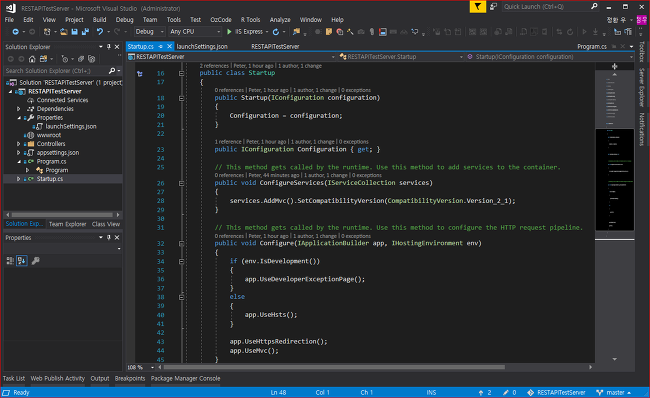Click the yellow notifications filter flag icon

(478, 7)
